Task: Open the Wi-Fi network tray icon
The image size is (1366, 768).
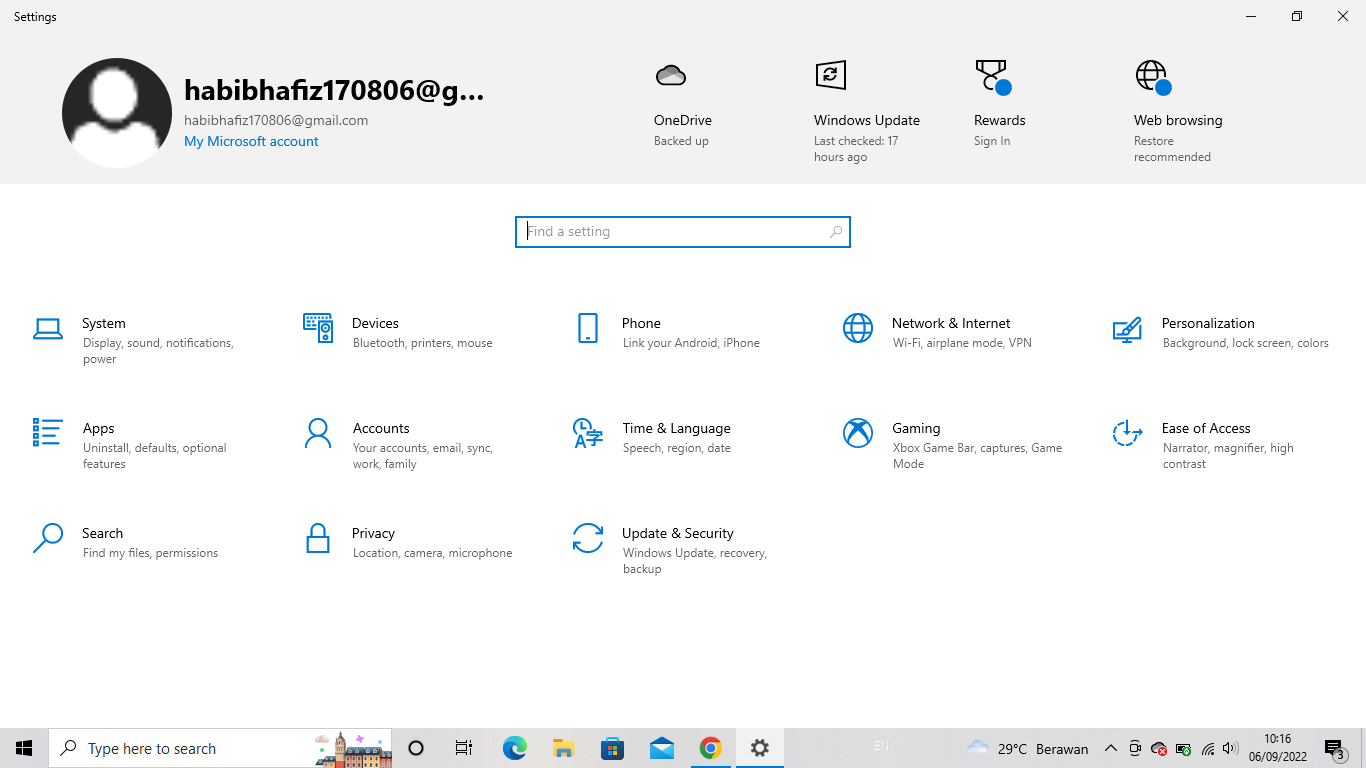Action: 1208,748
